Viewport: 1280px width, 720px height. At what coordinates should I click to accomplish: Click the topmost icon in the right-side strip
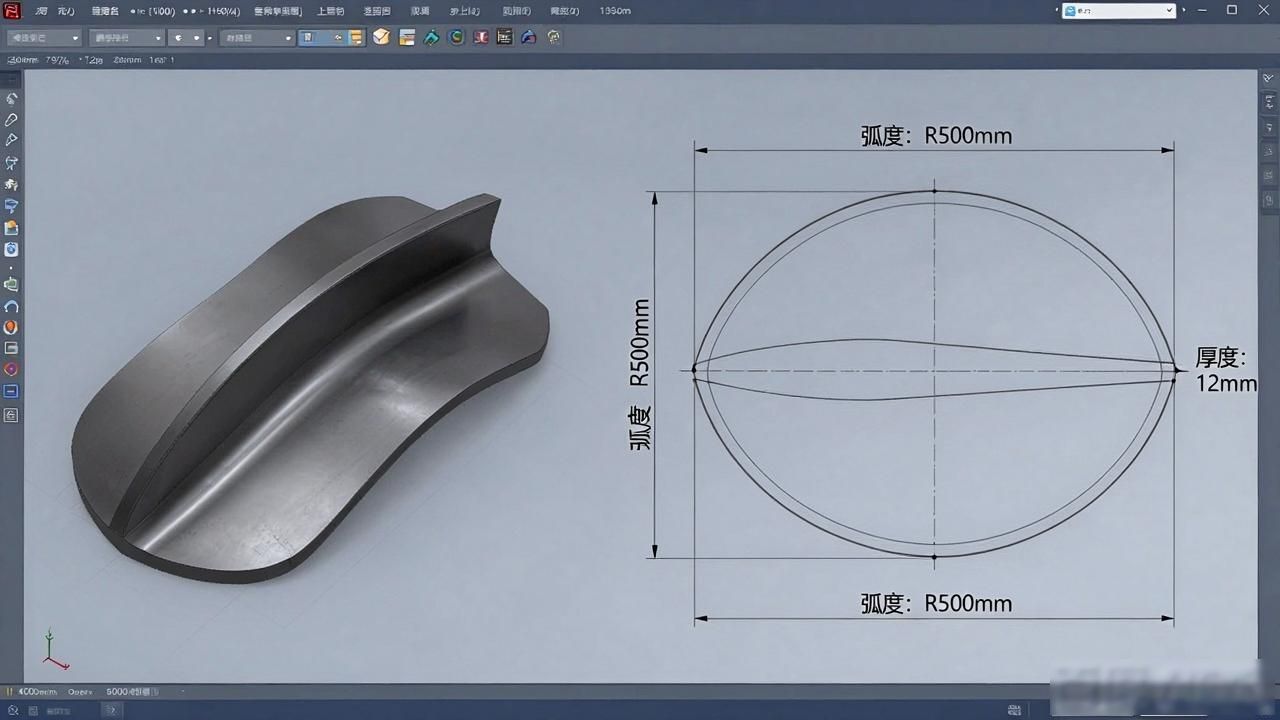(1269, 78)
